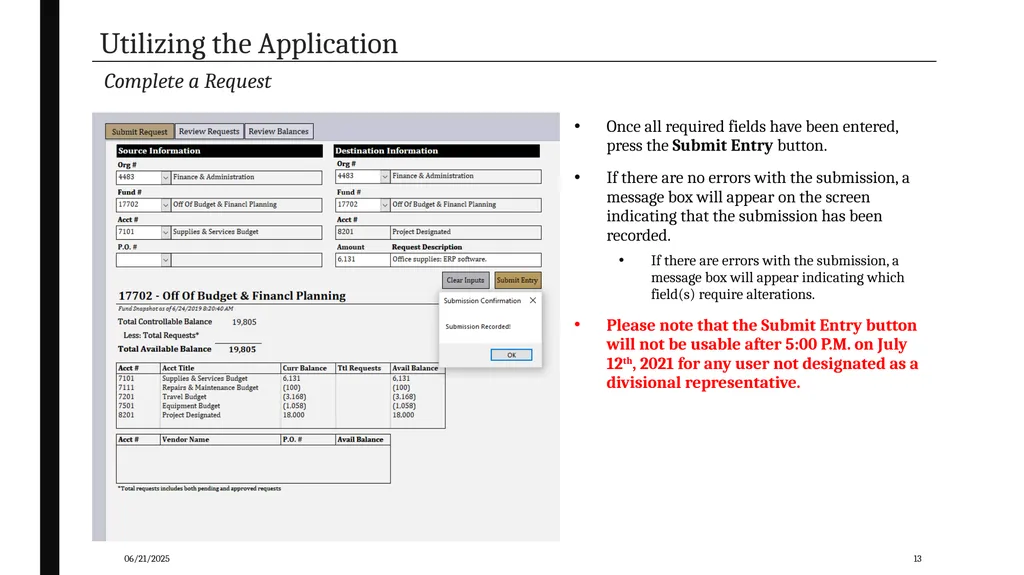The height and width of the screenshot is (575, 1024).
Task: Click the Vendor Name column header
Action: coord(185,440)
